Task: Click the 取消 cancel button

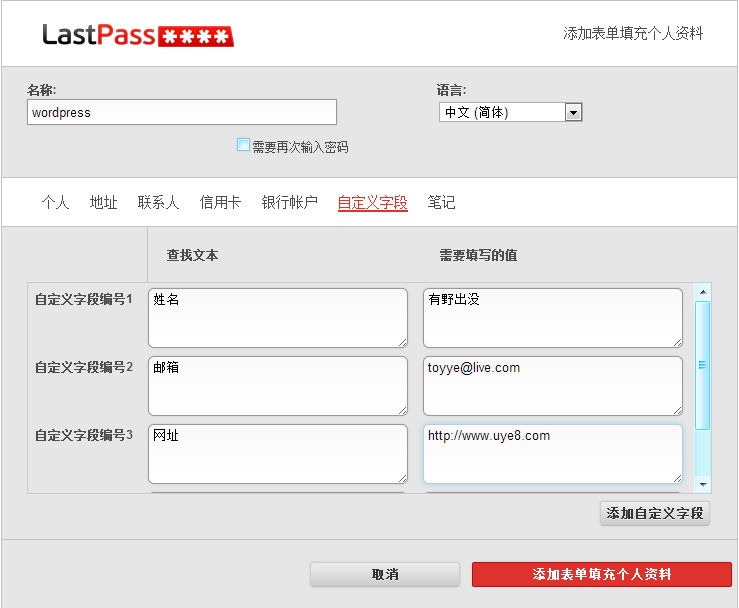Action: point(385,574)
